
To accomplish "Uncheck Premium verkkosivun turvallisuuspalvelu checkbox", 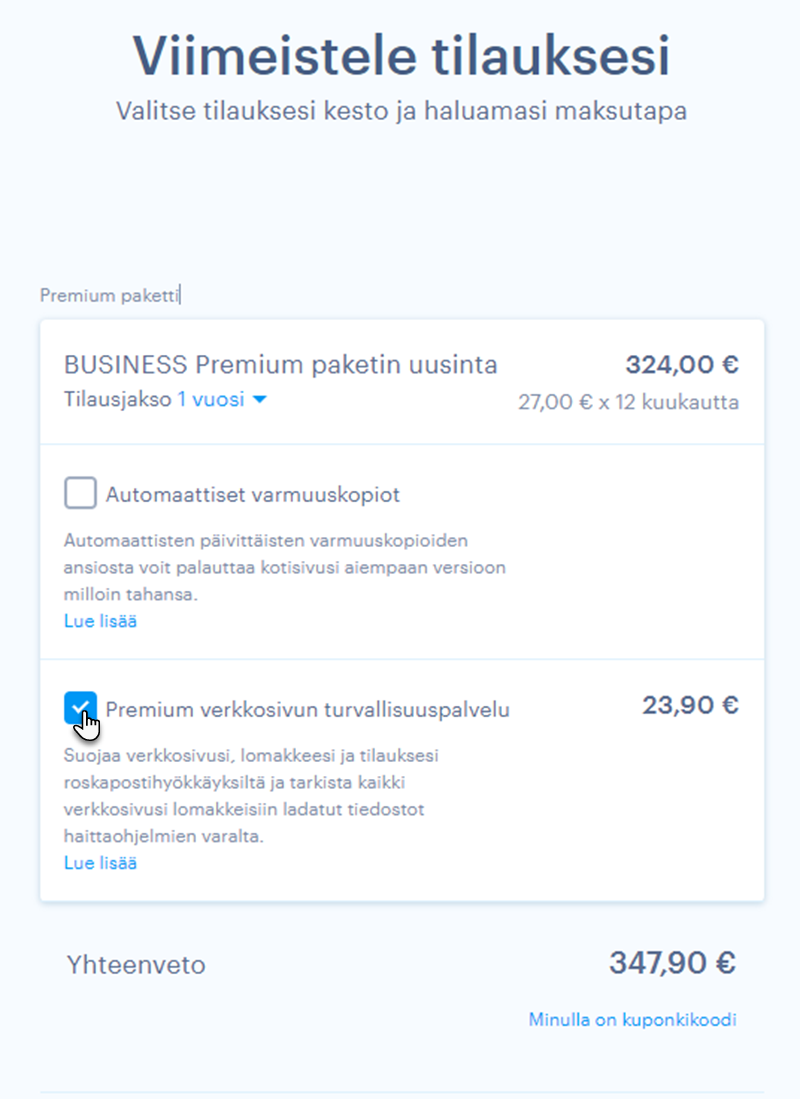I will 80,708.
